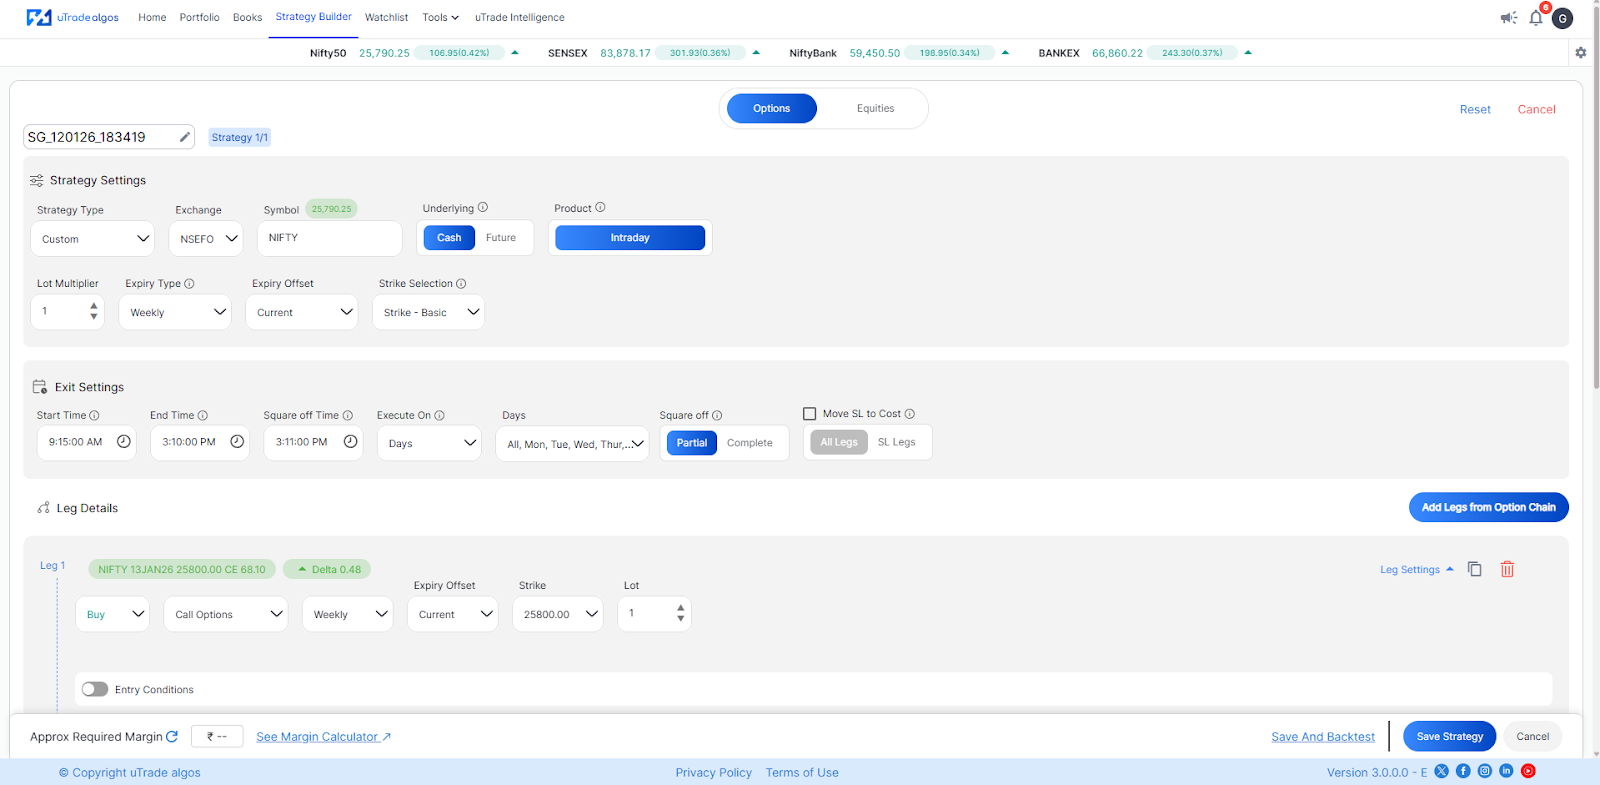The image size is (1600, 785).
Task: Open the uTrade Facebook page
Action: [1463, 771]
